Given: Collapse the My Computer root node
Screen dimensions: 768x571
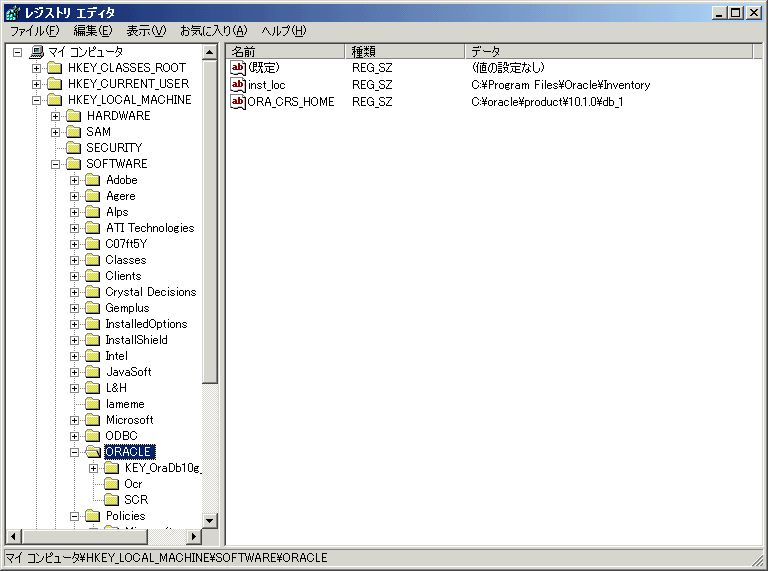Looking at the screenshot, I should point(18,52).
